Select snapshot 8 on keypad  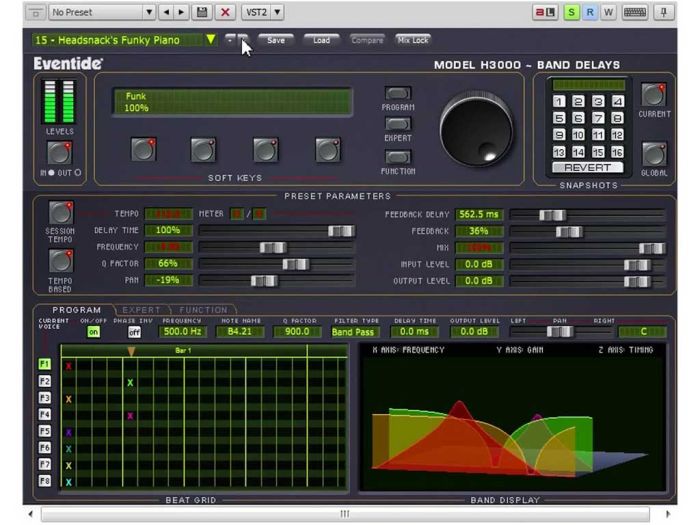(x=617, y=118)
